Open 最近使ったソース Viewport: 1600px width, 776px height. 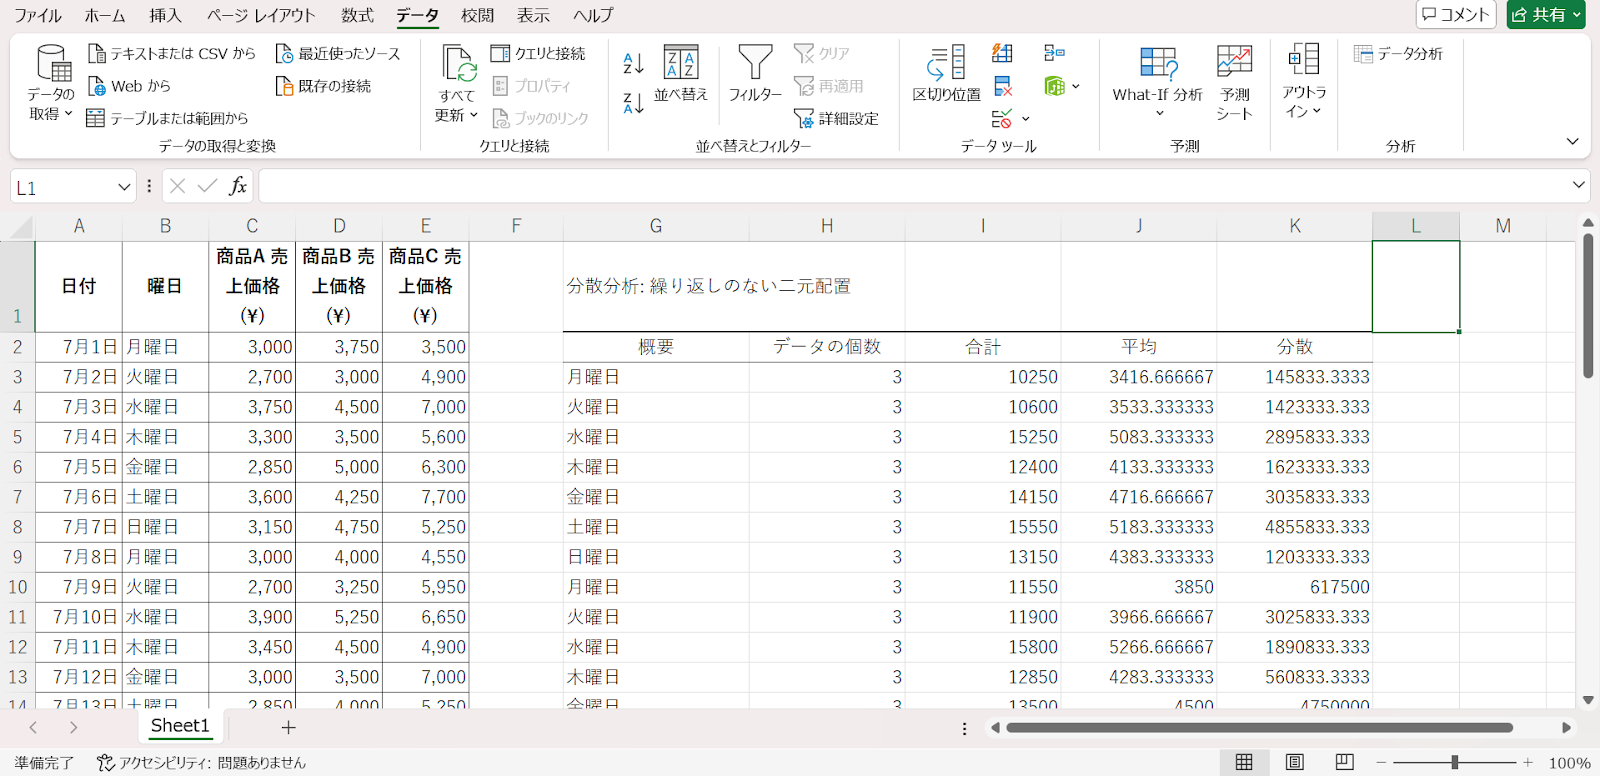pos(338,53)
